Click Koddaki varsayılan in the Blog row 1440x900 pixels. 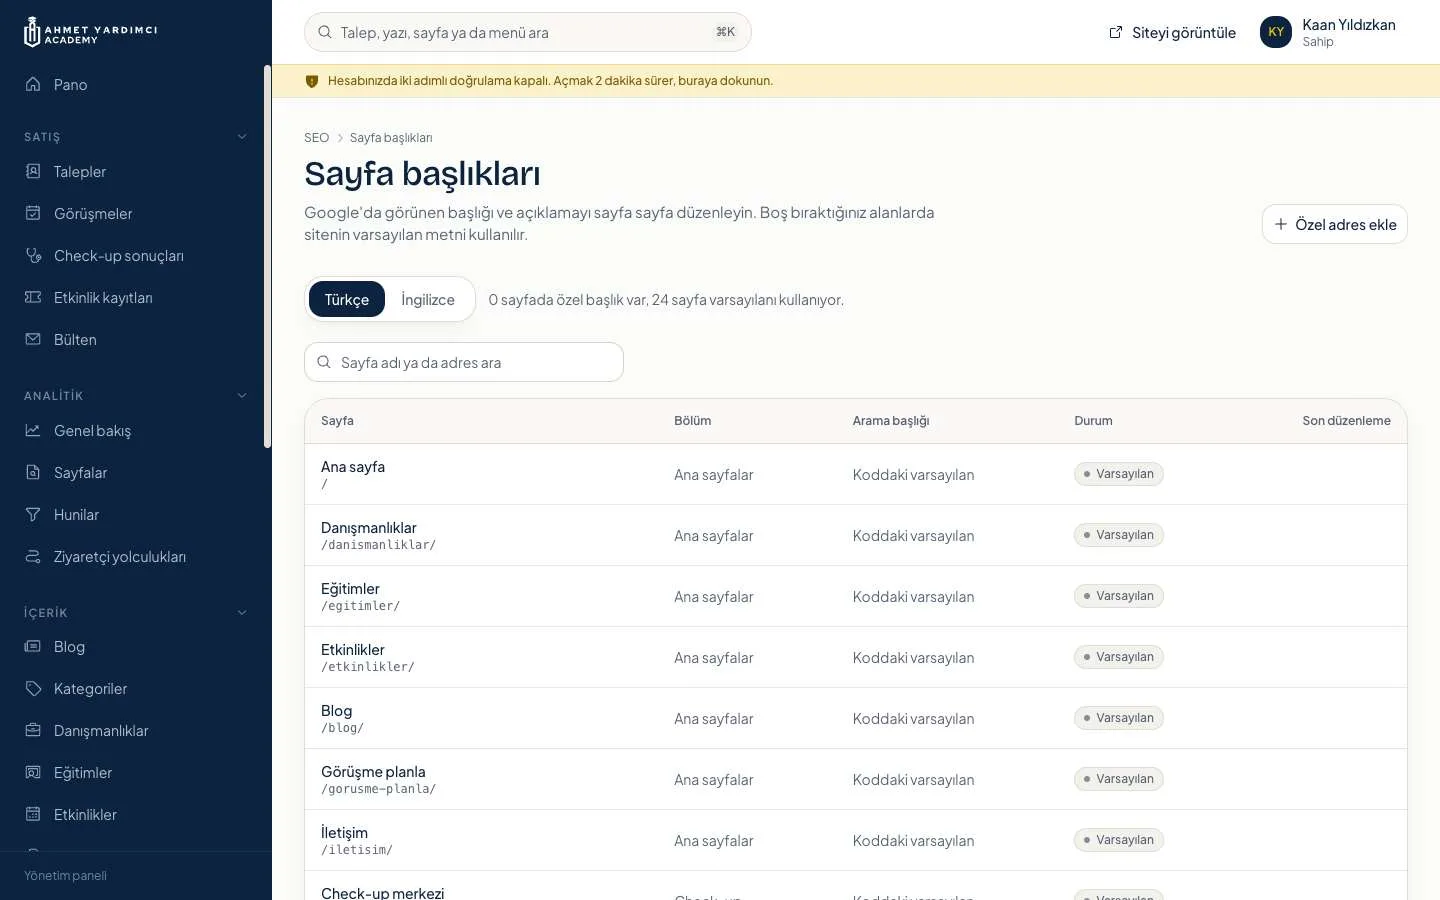913,719
